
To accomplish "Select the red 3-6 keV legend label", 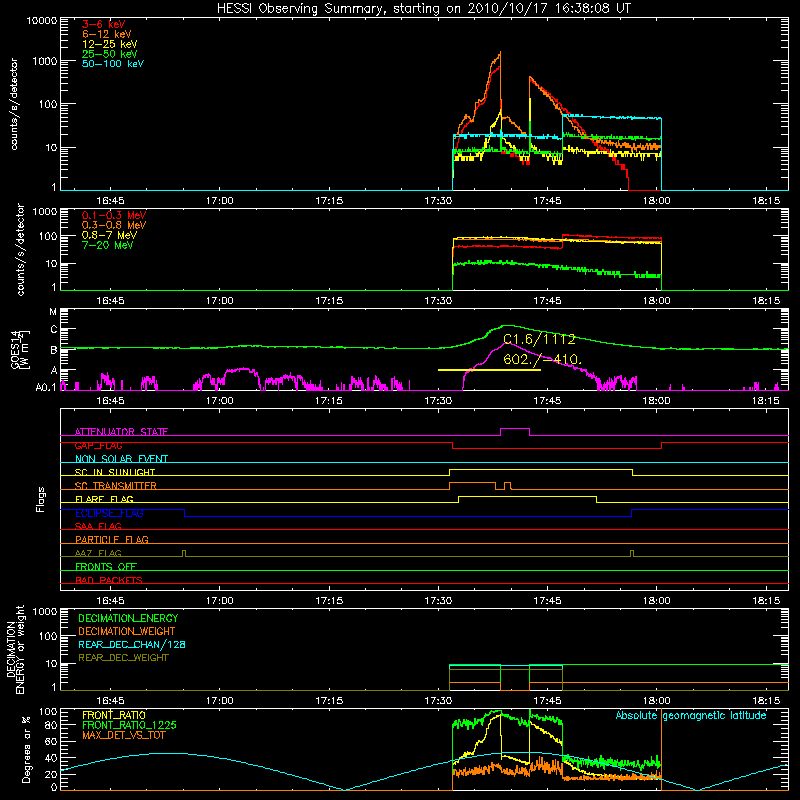I will point(103,24).
